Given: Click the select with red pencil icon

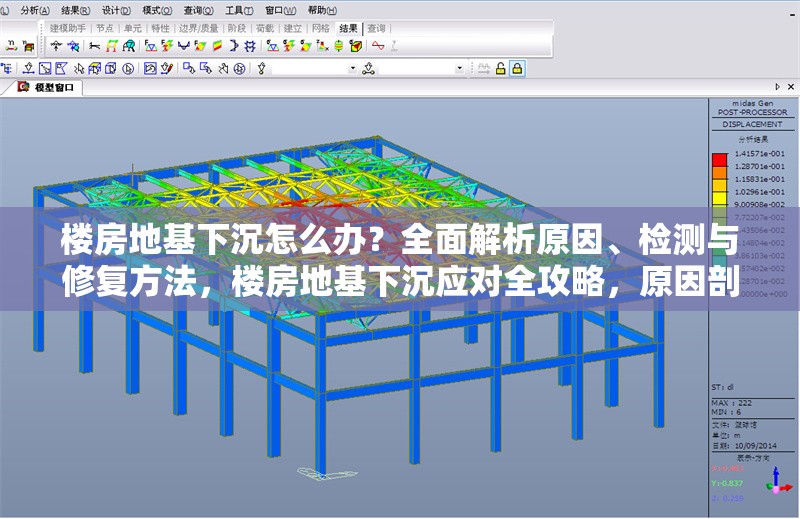Looking at the screenshot, I should click(167, 68).
